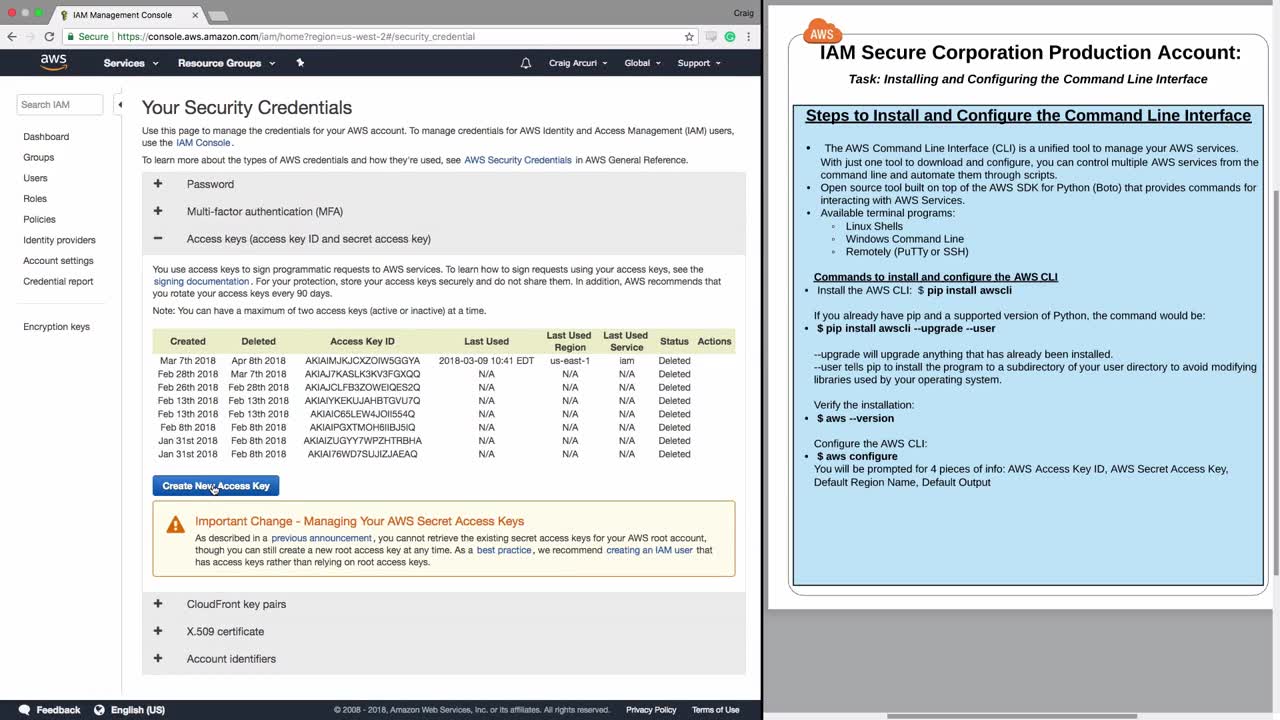Expand Multi-factor authentication (MFA) section
The image size is (1280, 720).
444,212
